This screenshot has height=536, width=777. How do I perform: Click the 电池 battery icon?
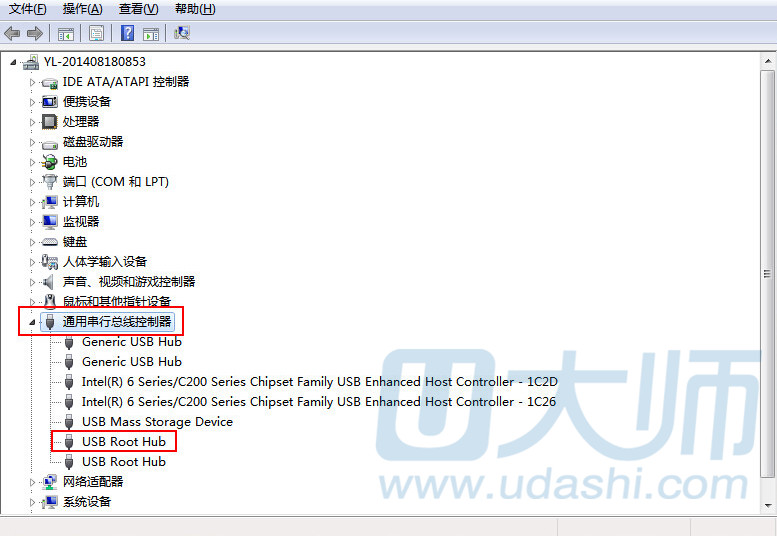[50, 162]
